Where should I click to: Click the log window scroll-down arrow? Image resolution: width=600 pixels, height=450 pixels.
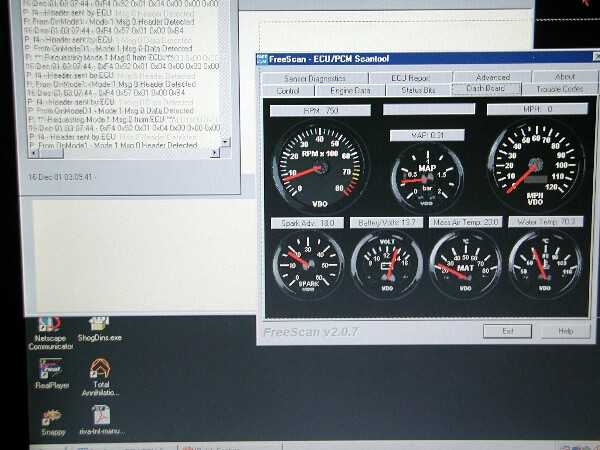pos(225,142)
